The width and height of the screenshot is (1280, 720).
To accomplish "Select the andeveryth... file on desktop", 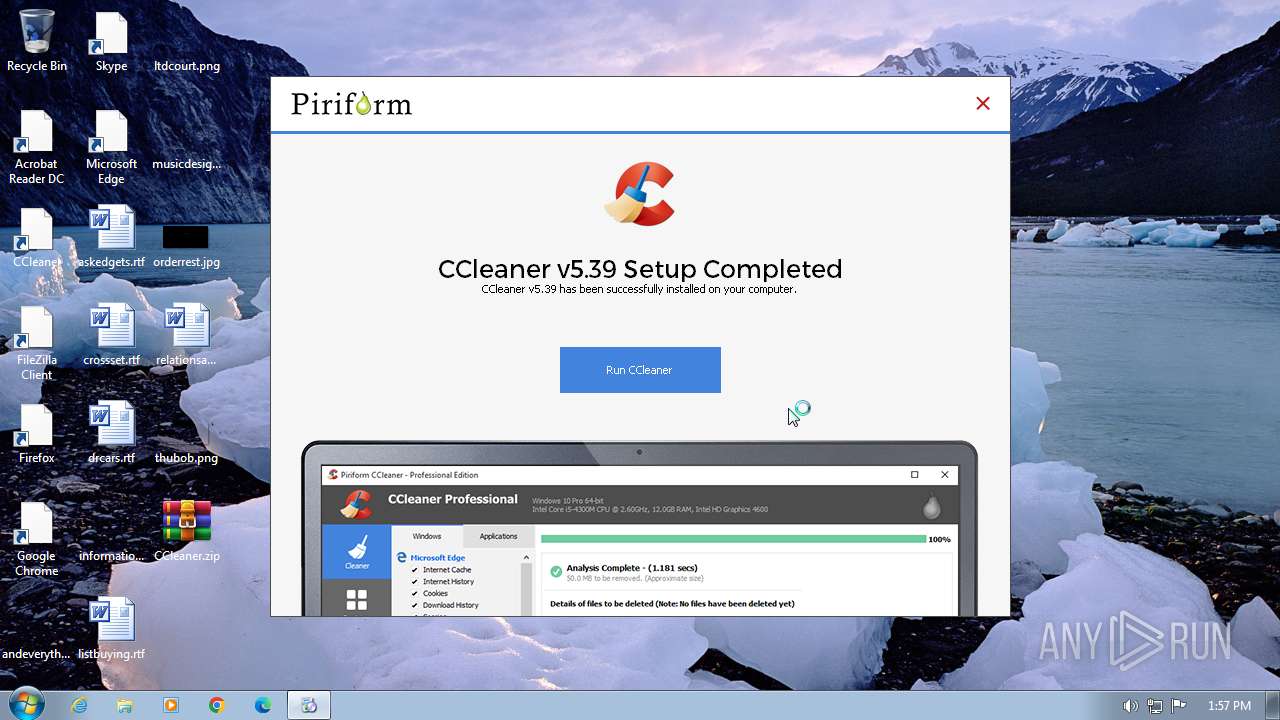I will coord(37,654).
